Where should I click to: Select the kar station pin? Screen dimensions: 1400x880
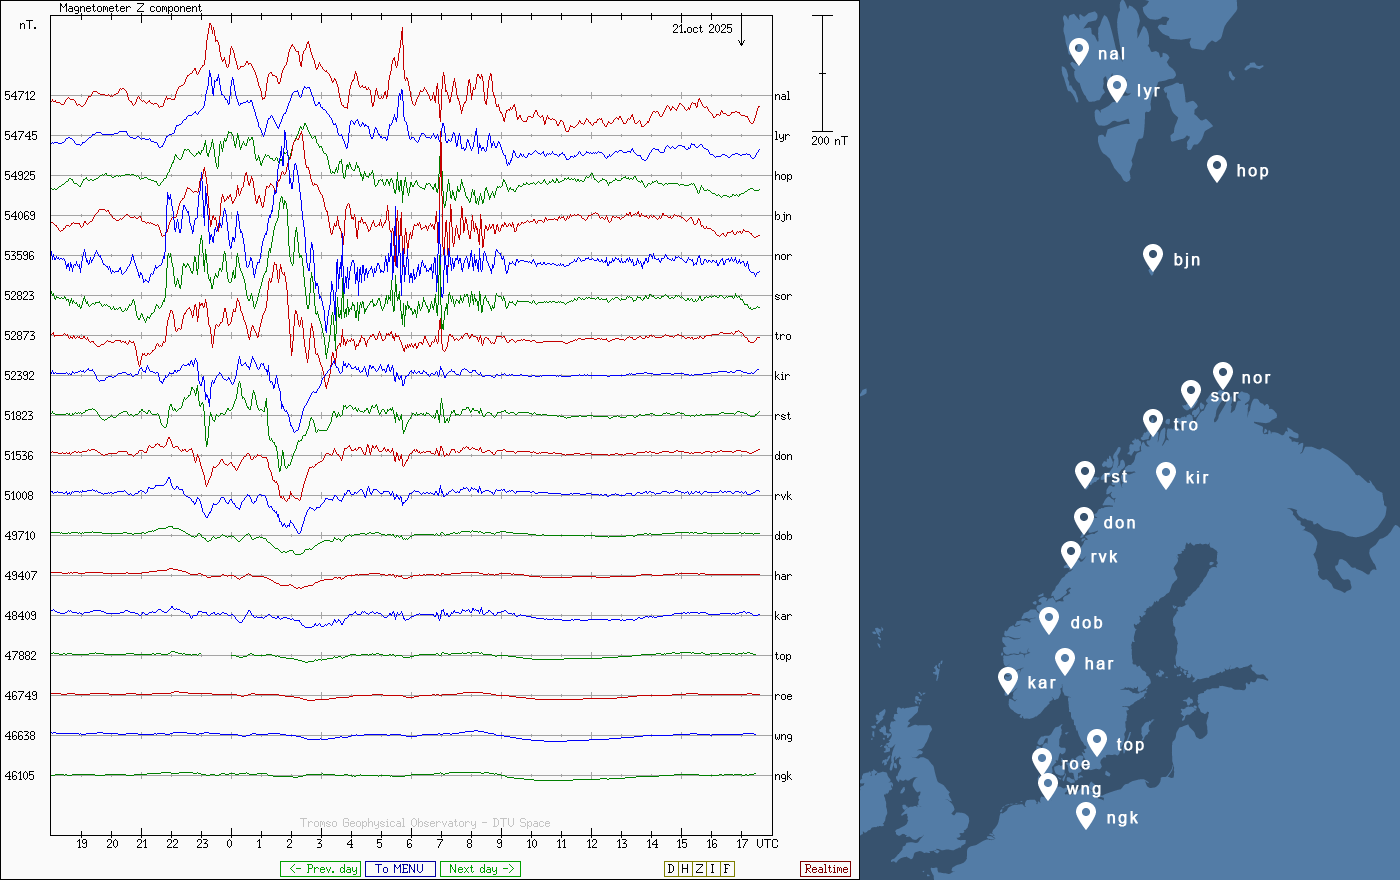(1008, 680)
